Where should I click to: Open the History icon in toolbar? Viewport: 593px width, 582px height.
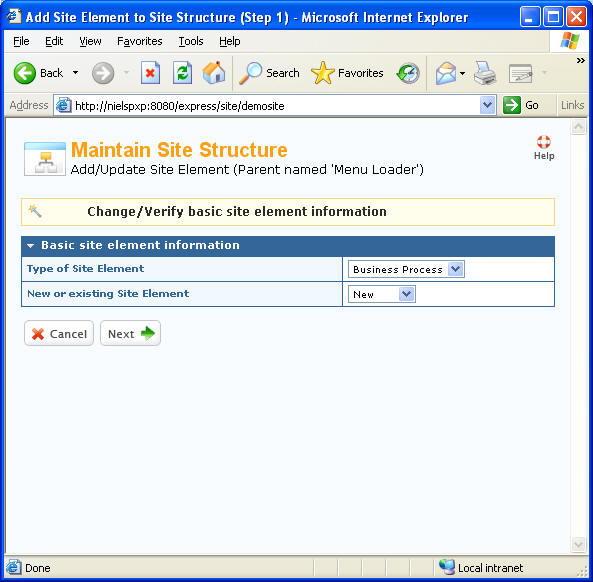[x=408, y=73]
